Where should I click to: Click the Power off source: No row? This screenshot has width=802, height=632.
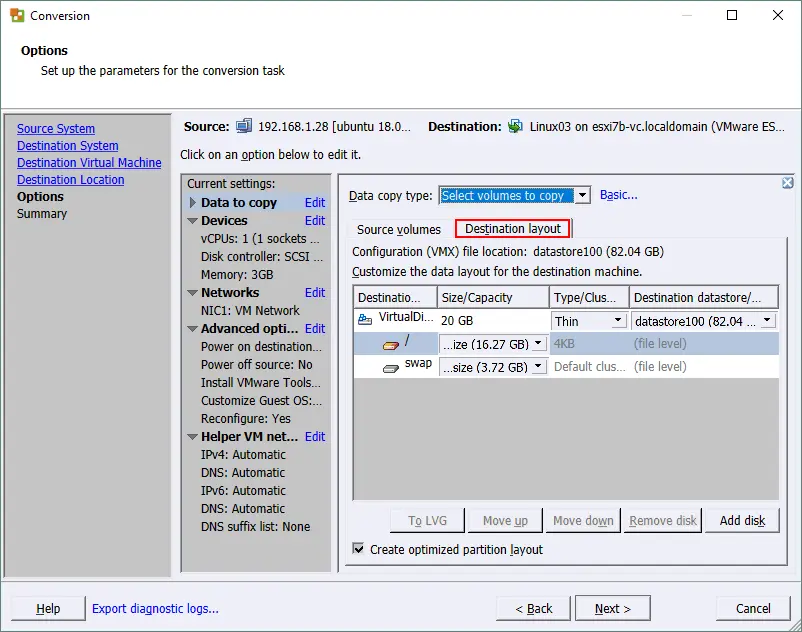(256, 365)
